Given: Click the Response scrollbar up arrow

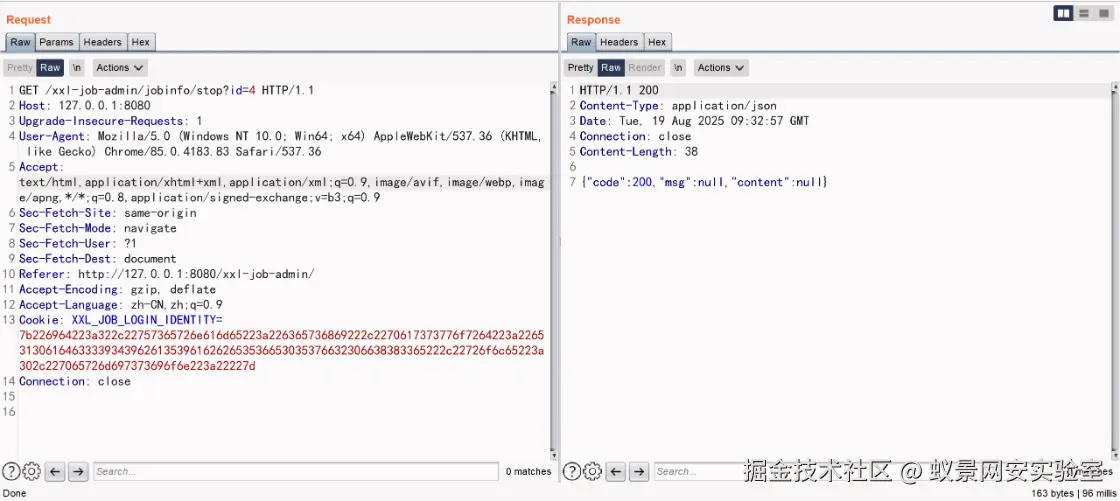Looking at the screenshot, I should coord(1115,88).
